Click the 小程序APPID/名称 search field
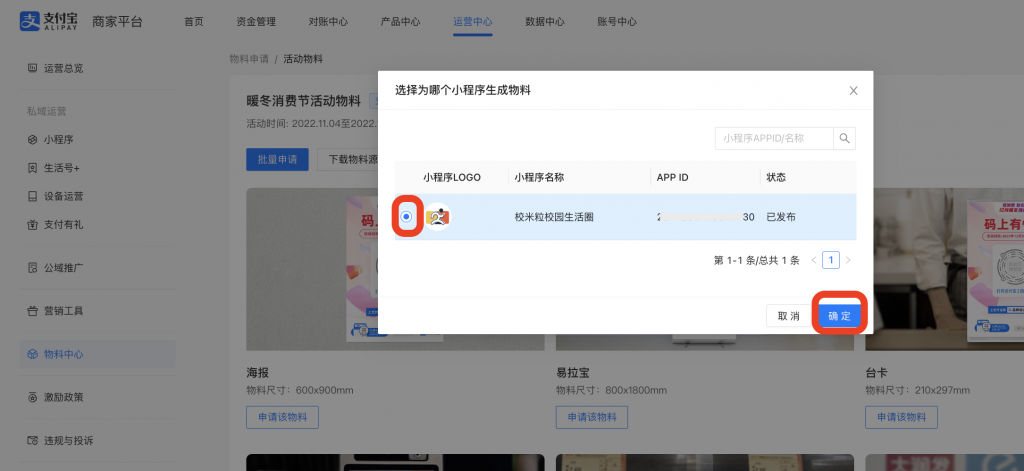The height and width of the screenshot is (471, 1024). (775, 138)
